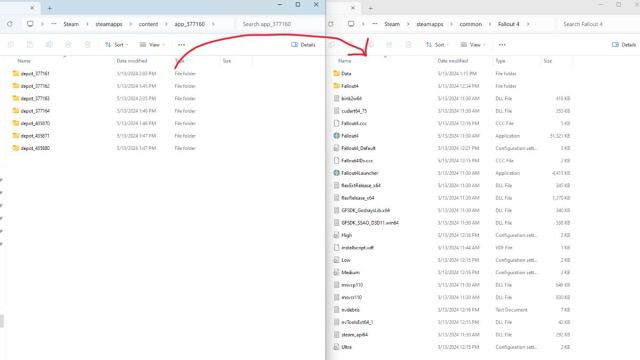Click steamapps breadcrumb in Fallout 4 window

(x=430, y=24)
